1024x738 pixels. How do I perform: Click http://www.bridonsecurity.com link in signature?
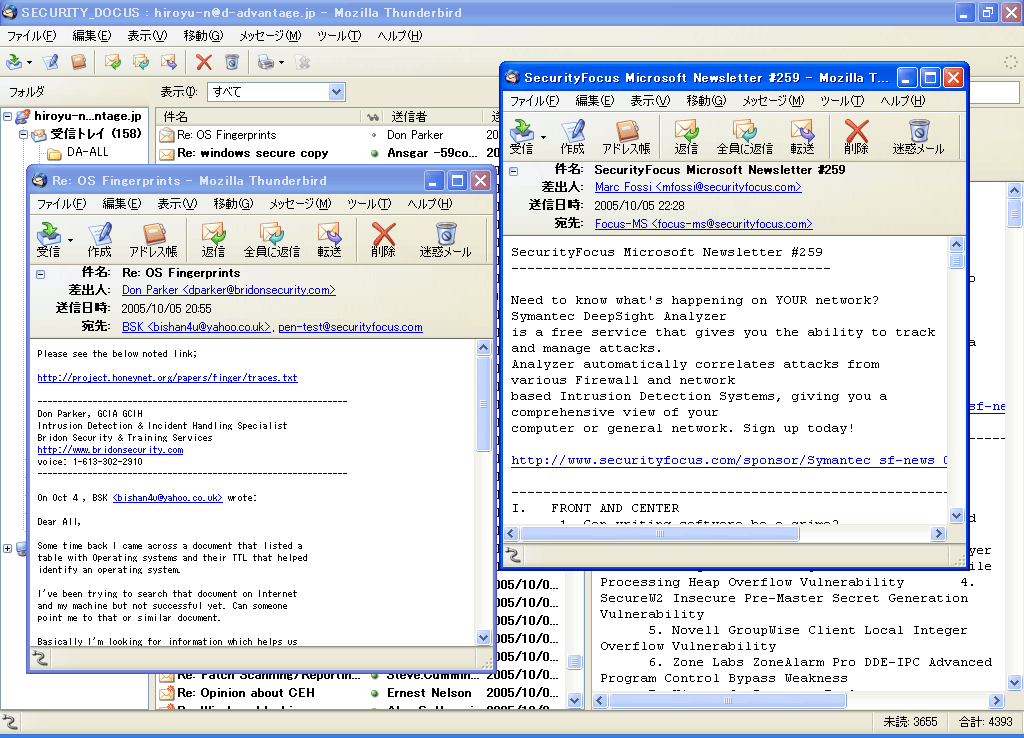pos(110,449)
